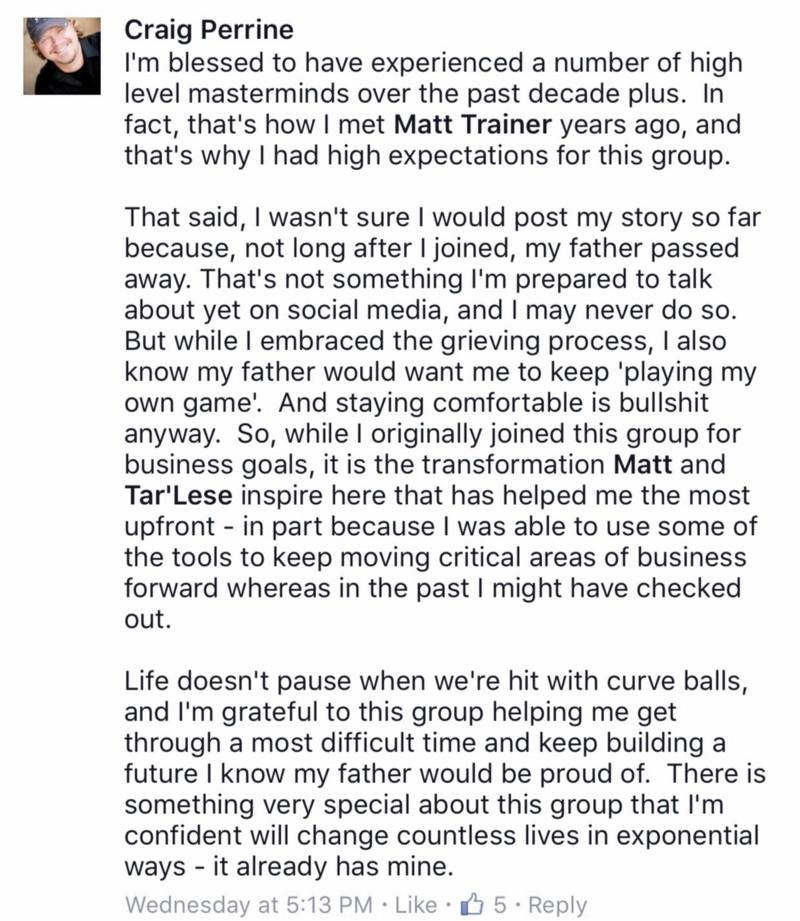This screenshot has height=921, width=800.
Task: Open the tagged Matt Trainer profile
Action: pyautogui.click(x=473, y=125)
